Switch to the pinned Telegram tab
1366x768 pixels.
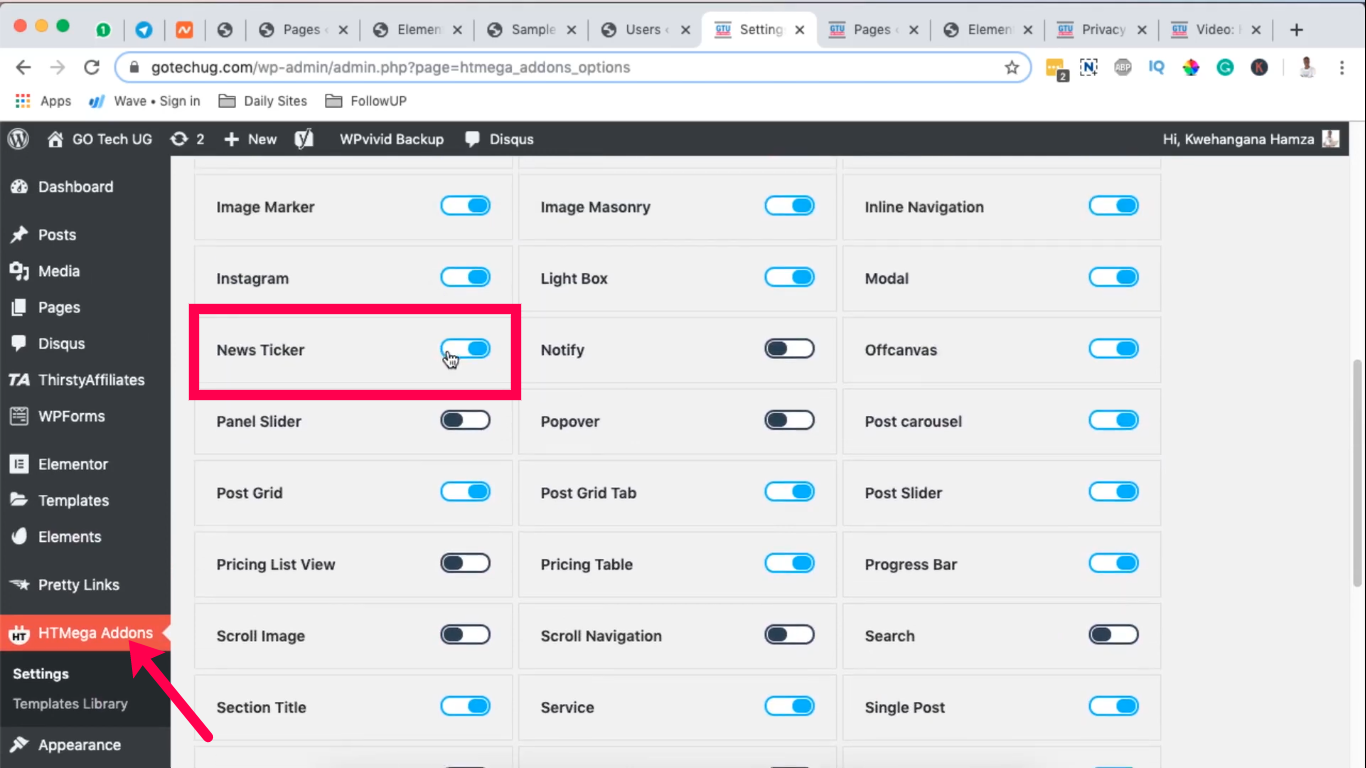point(144,30)
